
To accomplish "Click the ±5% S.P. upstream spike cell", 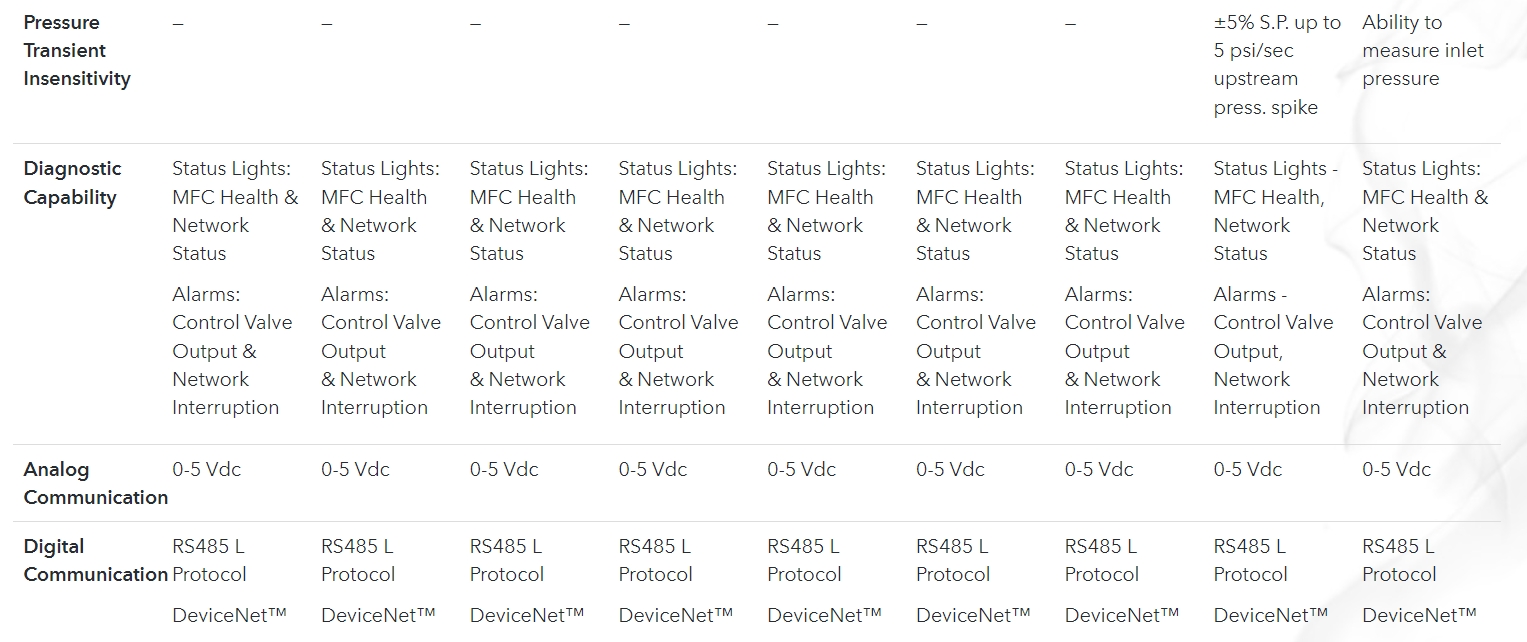I will [x=1276, y=65].
